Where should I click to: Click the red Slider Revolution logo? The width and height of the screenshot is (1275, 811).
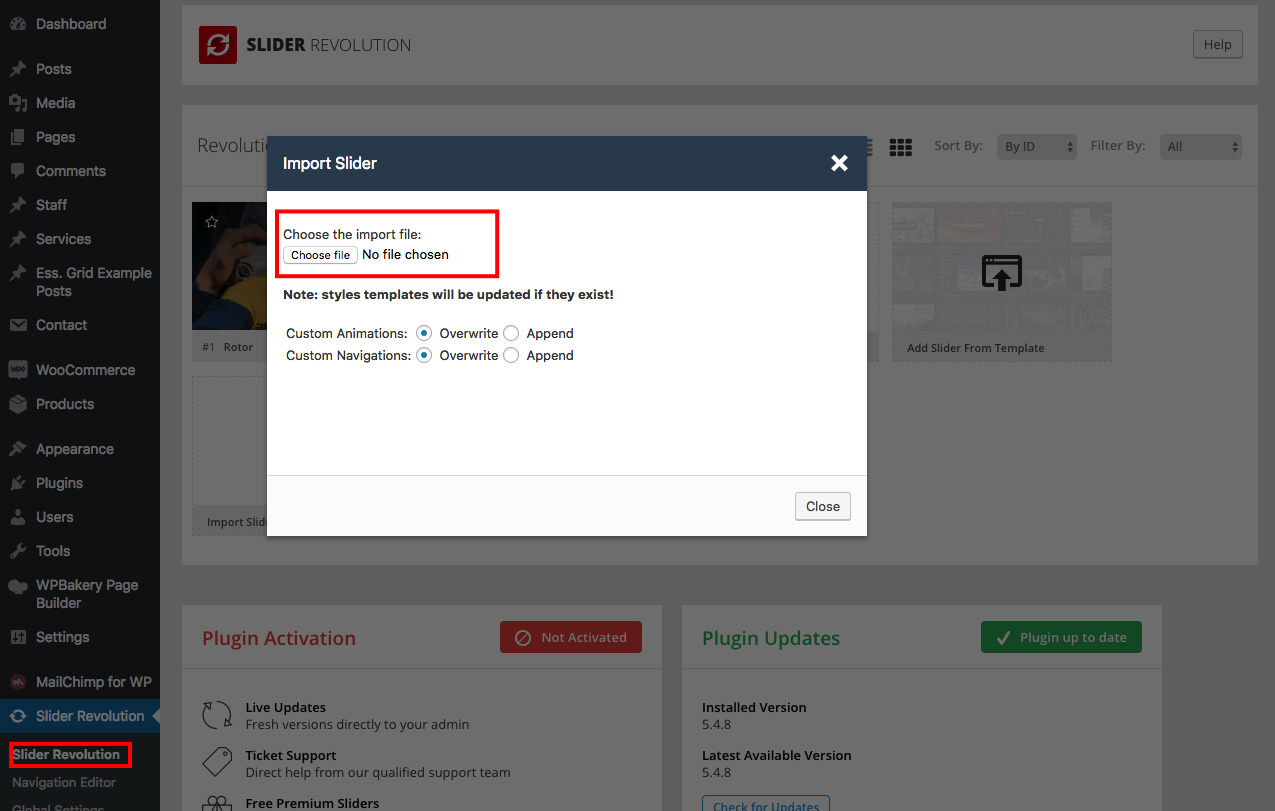(217, 45)
